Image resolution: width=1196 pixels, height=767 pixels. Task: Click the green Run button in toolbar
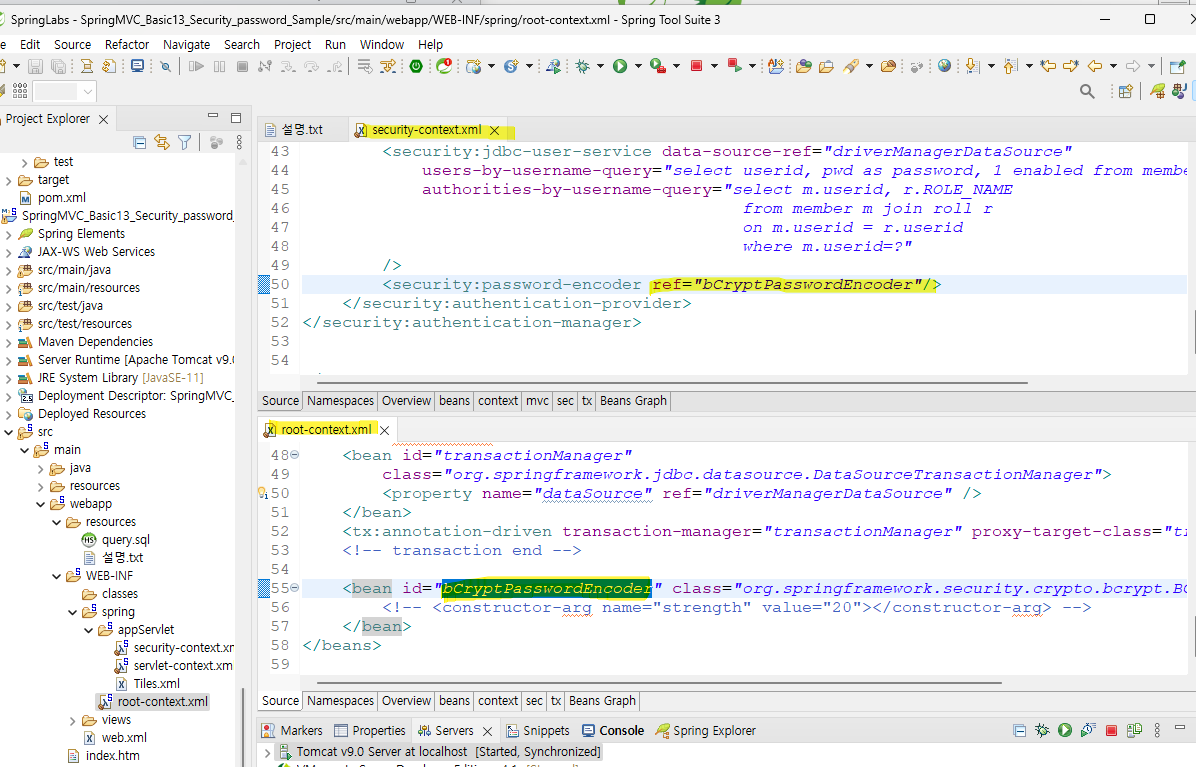pos(620,66)
